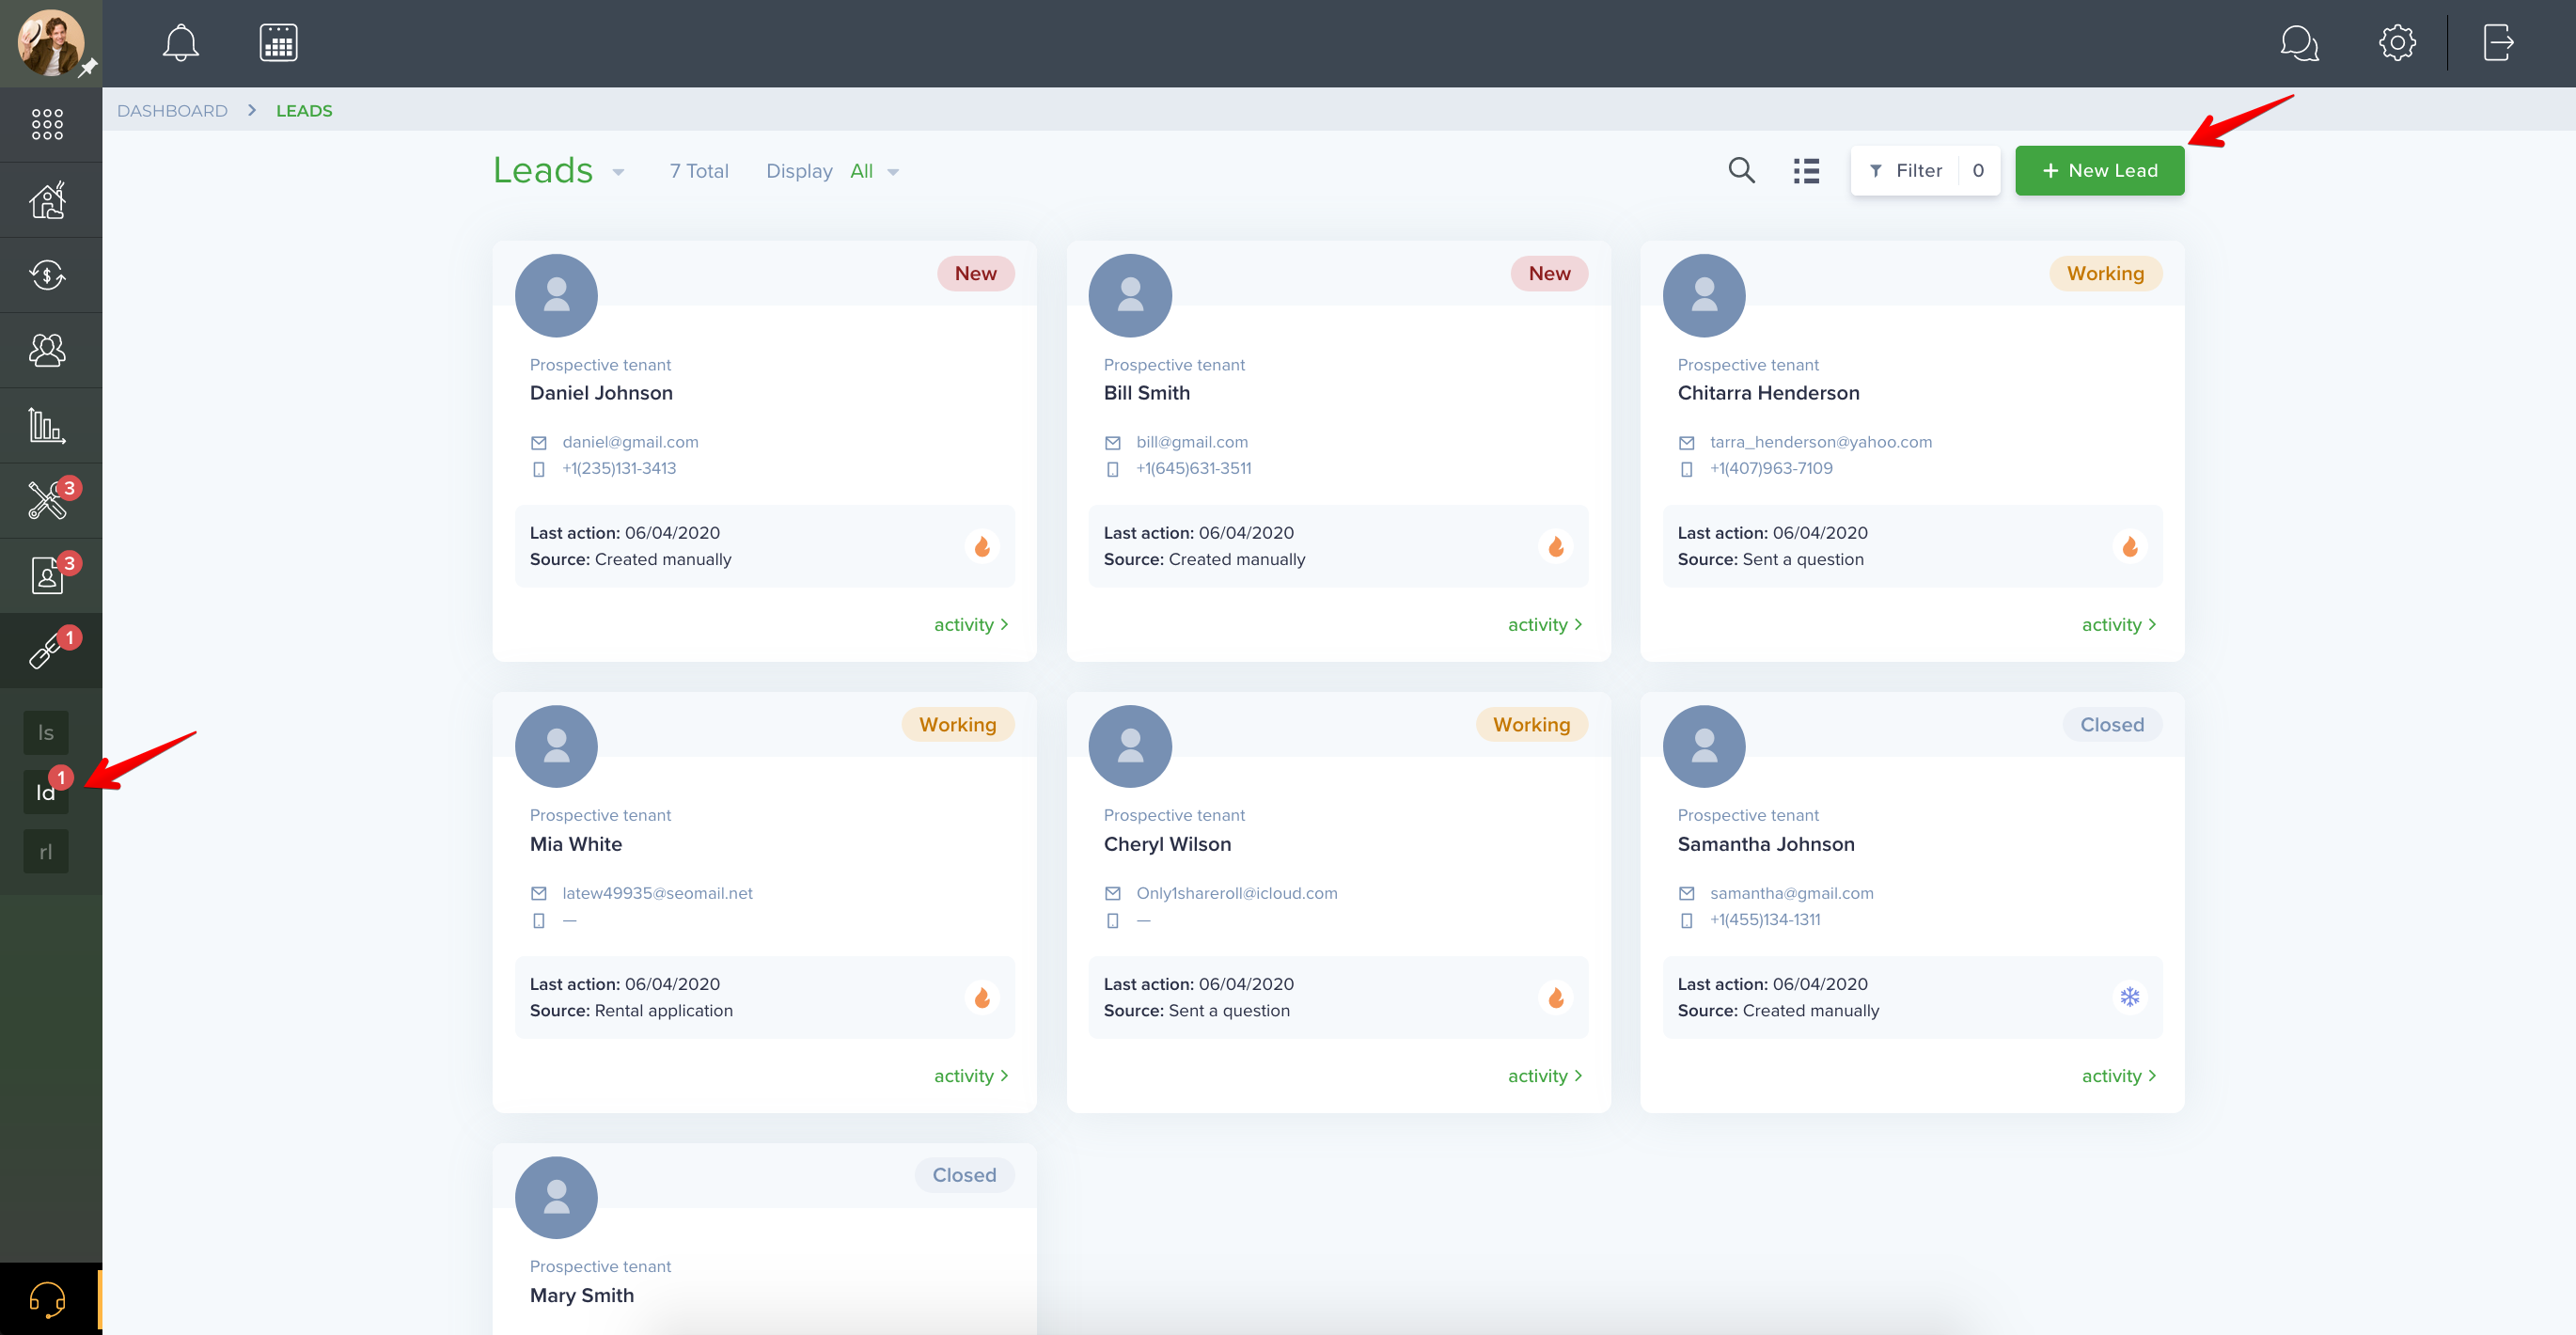Open the applications document icon in sidebar
The height and width of the screenshot is (1335, 2576).
point(47,575)
